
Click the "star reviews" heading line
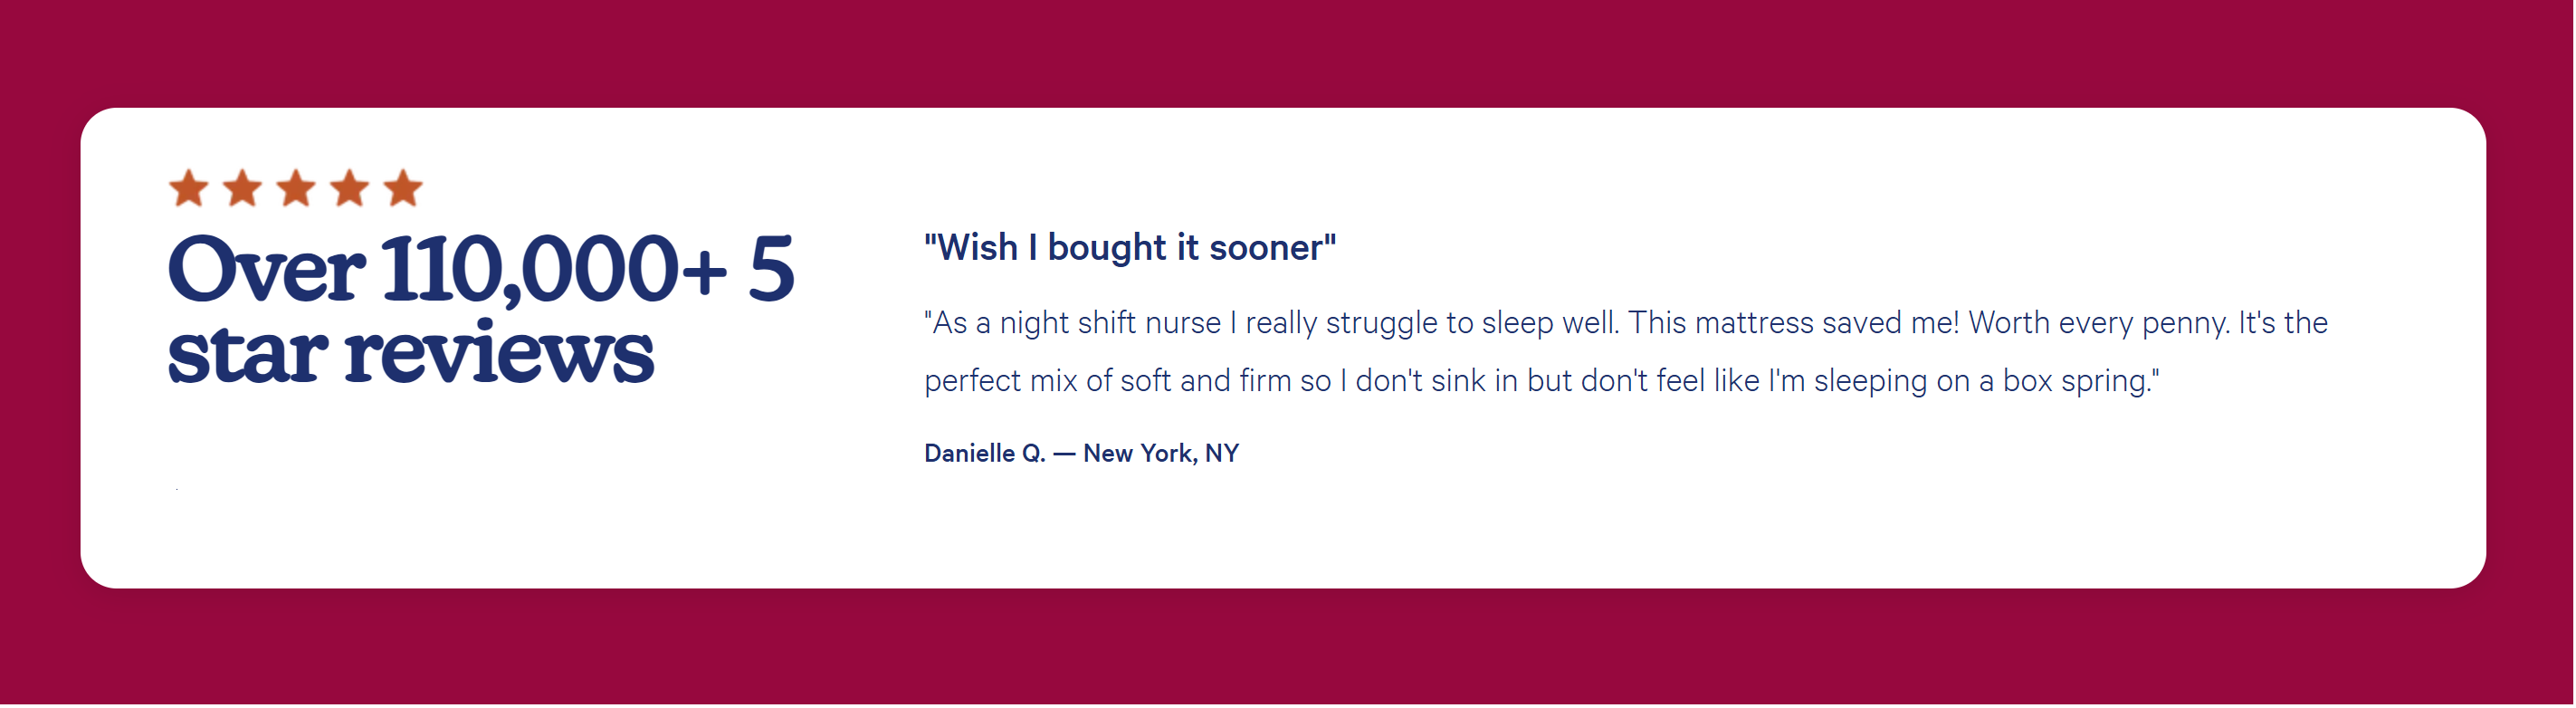[x=410, y=353]
